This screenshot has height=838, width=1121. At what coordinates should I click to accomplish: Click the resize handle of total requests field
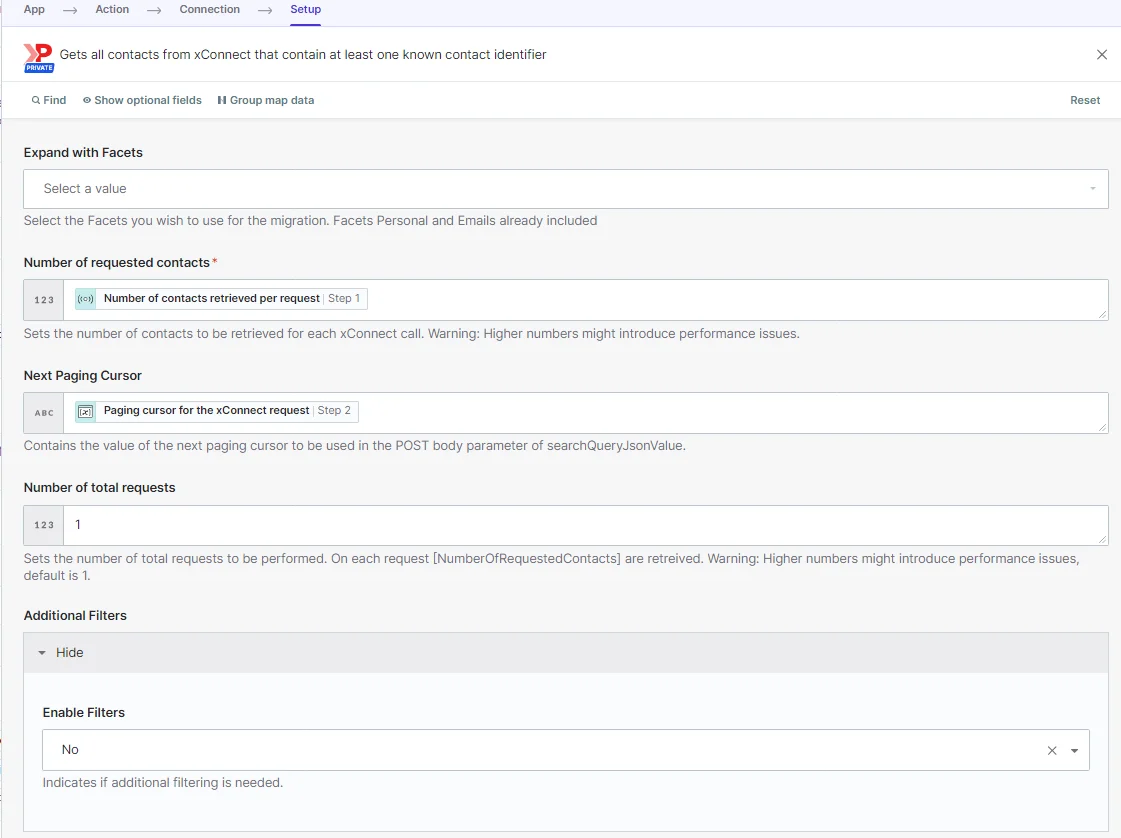(1102, 540)
